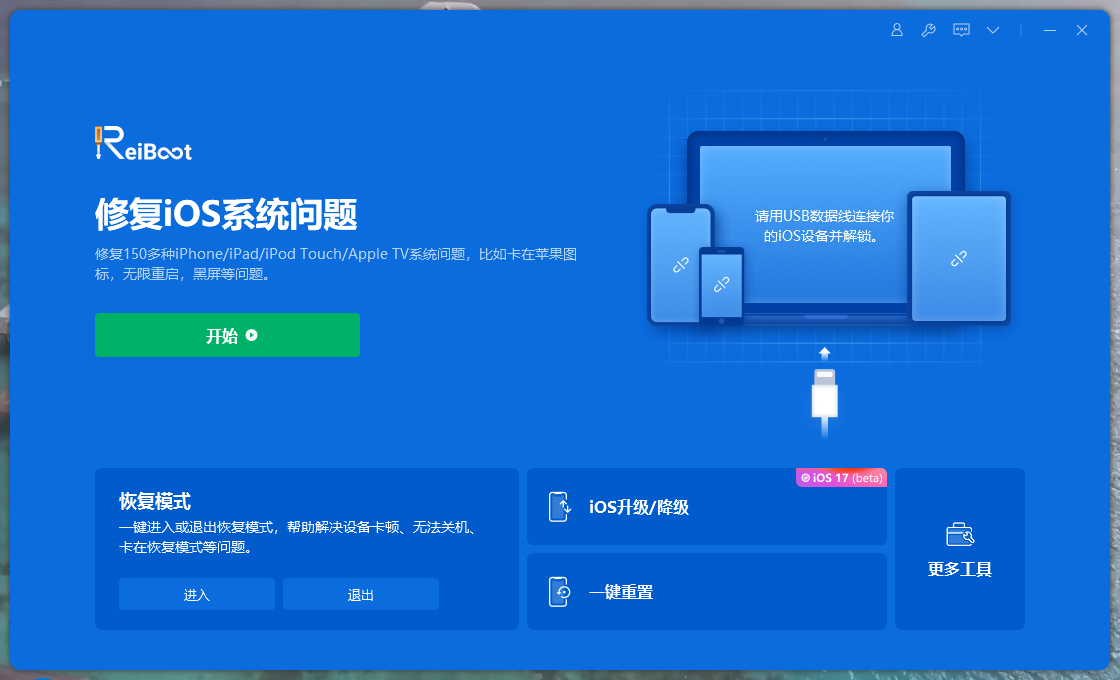Click the ReiBoot logo
The width and height of the screenshot is (1120, 680).
(x=144, y=143)
